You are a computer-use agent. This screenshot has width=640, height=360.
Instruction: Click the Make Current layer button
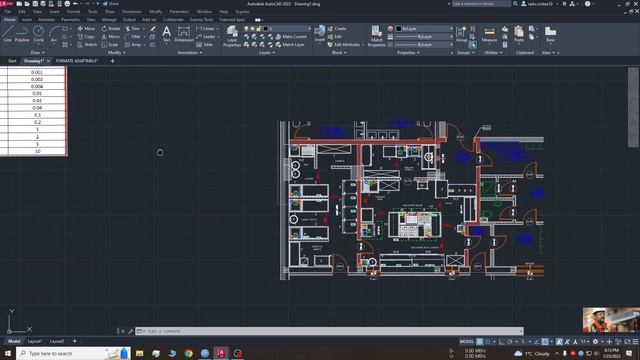coord(291,37)
